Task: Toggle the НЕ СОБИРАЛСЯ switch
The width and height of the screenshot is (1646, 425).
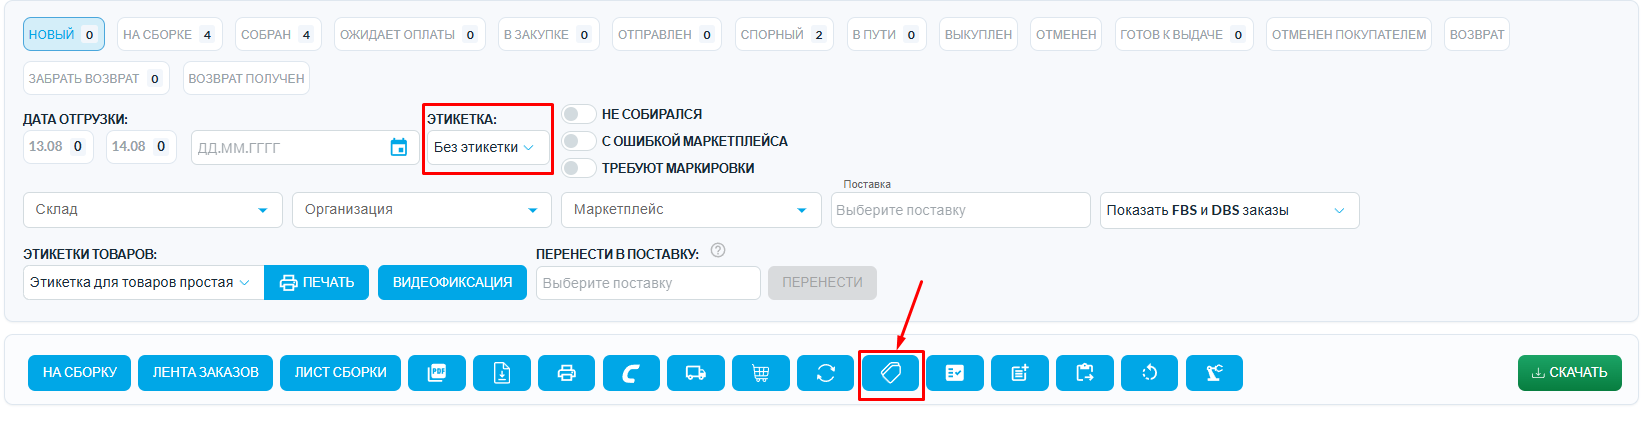Action: pyautogui.click(x=579, y=114)
